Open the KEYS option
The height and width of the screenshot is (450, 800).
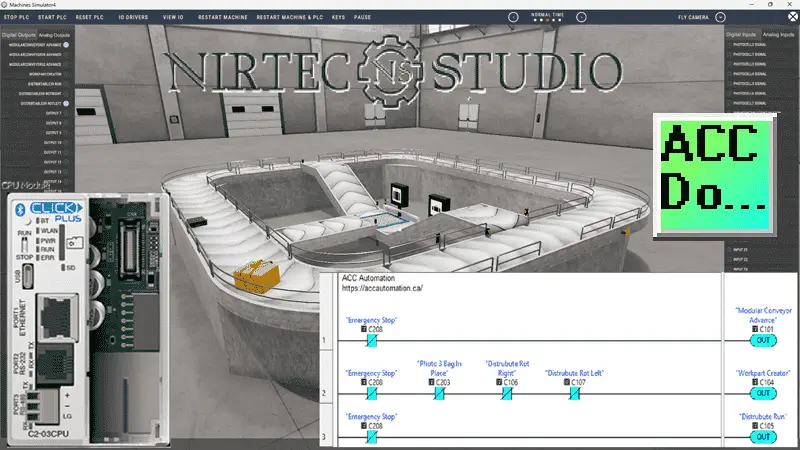tap(338, 17)
